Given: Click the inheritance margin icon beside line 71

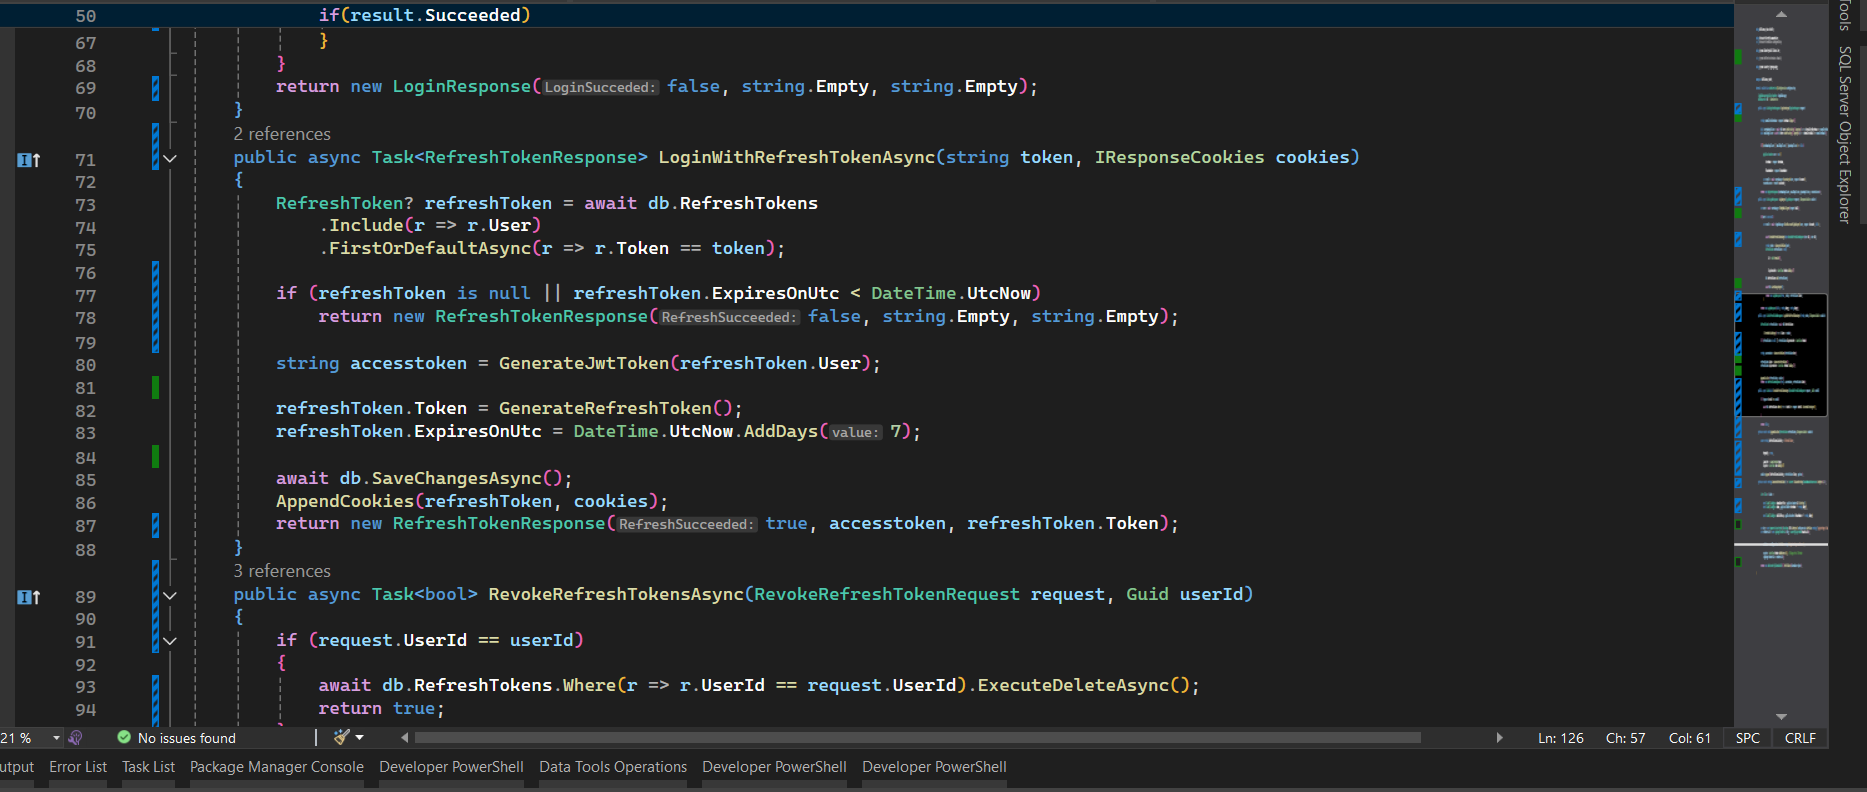Looking at the screenshot, I should tap(29, 160).
